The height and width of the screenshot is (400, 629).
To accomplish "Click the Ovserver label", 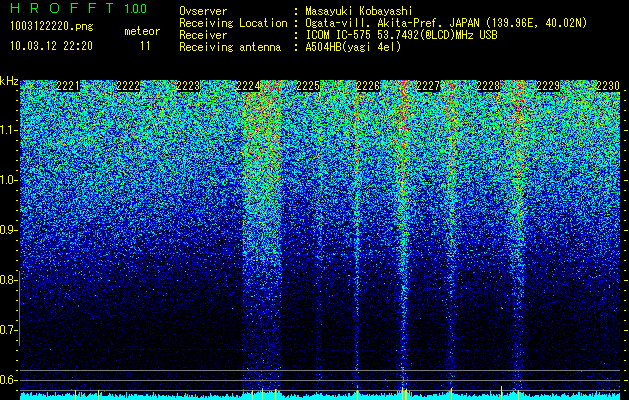I will [x=203, y=11].
